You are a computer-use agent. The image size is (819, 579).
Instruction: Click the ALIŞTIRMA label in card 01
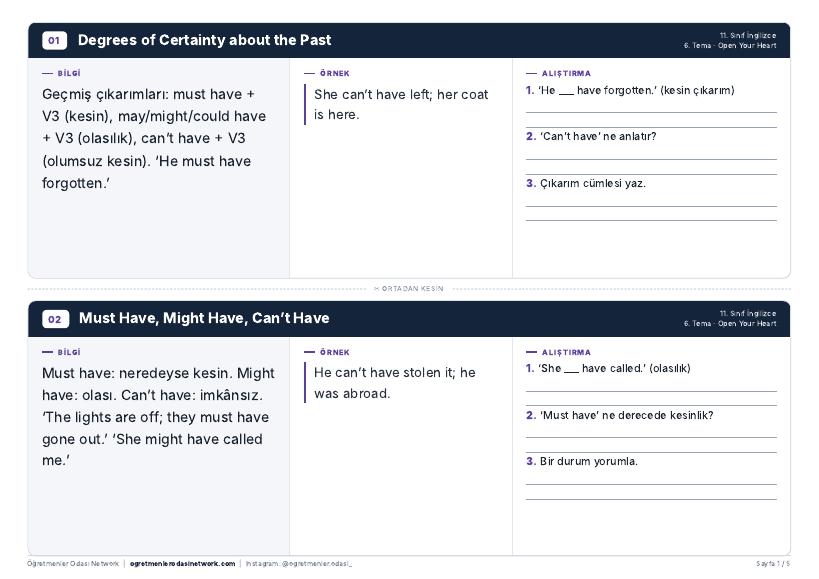[x=566, y=73]
